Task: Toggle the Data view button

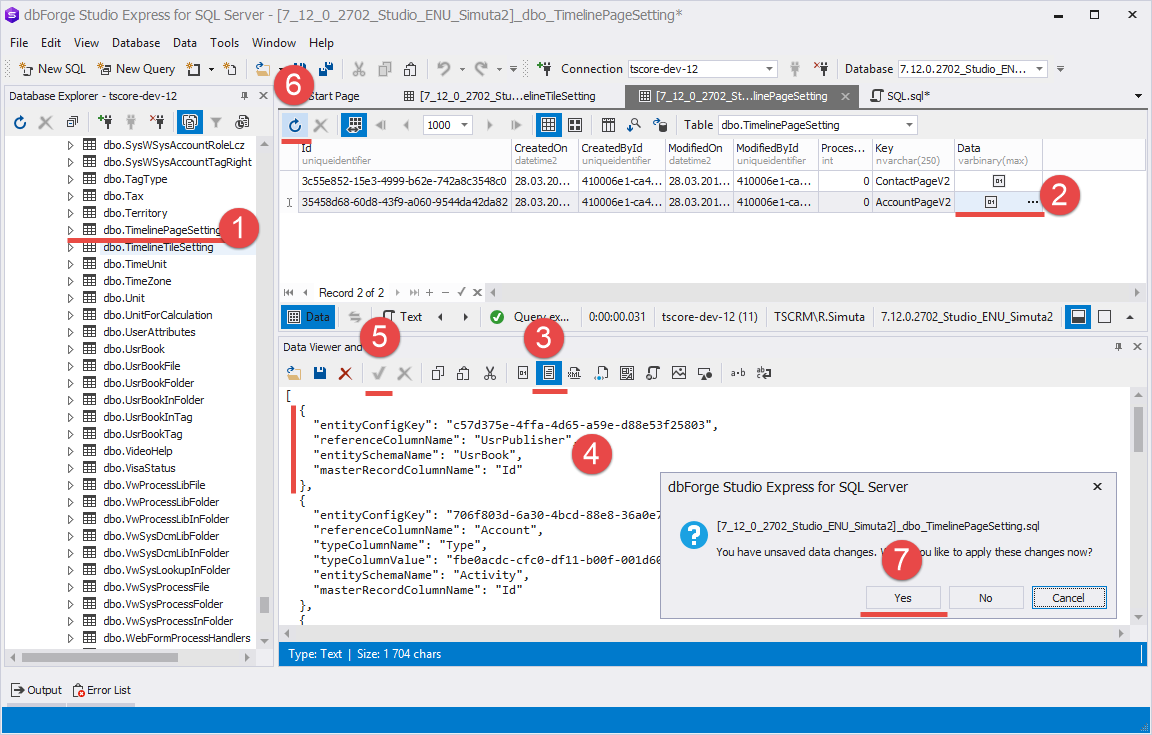Action: [308, 317]
